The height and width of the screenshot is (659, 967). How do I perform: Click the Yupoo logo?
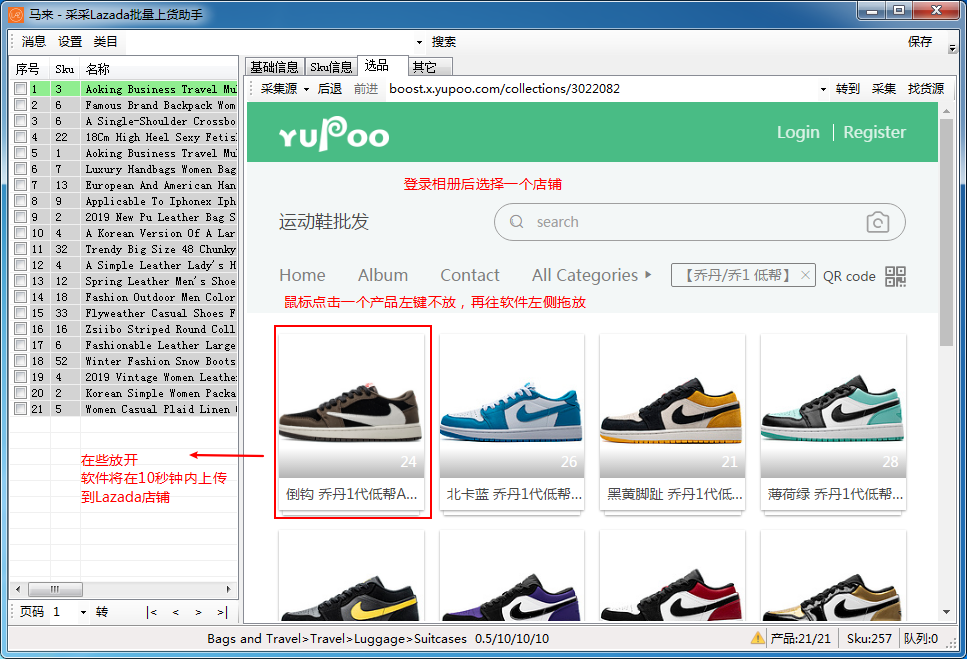tap(334, 134)
